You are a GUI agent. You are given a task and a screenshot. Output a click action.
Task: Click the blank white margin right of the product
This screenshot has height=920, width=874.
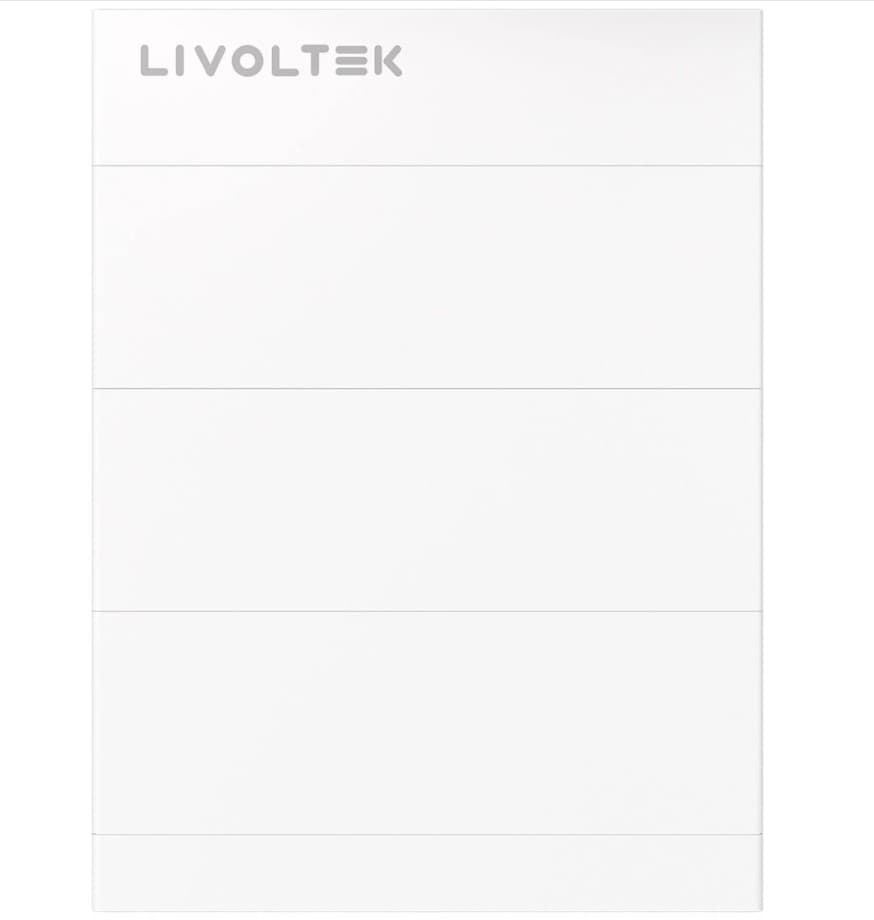(819, 460)
